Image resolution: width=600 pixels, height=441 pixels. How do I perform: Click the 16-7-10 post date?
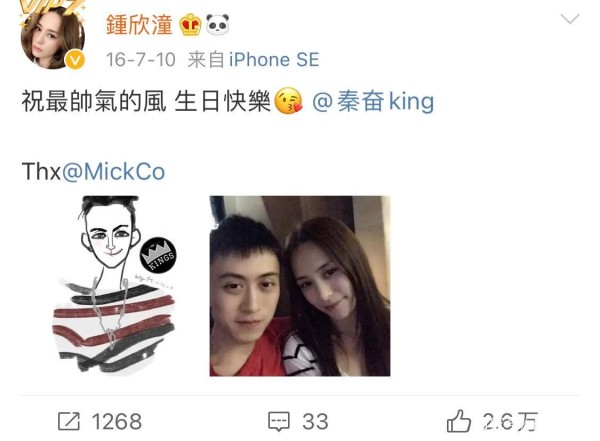click(141, 60)
